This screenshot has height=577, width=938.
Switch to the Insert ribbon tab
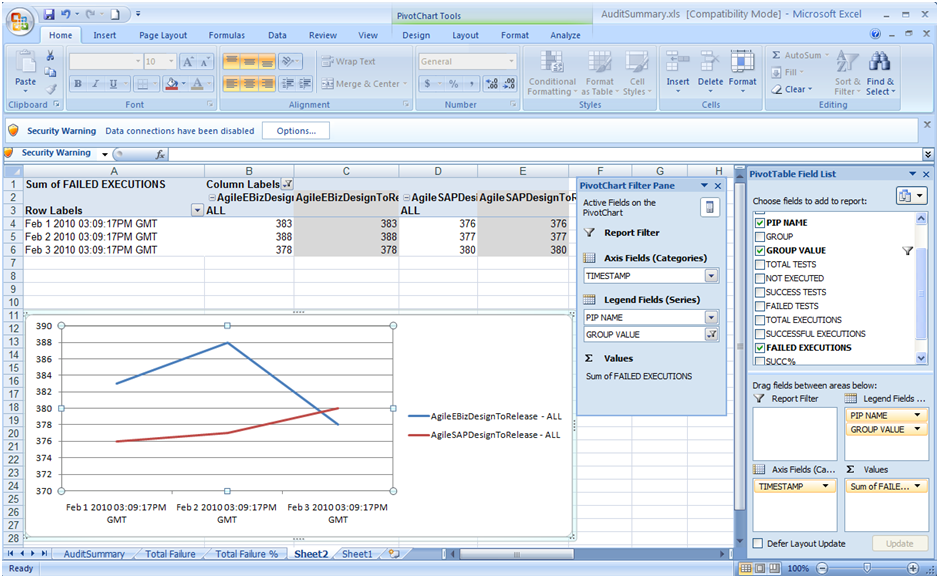click(105, 35)
